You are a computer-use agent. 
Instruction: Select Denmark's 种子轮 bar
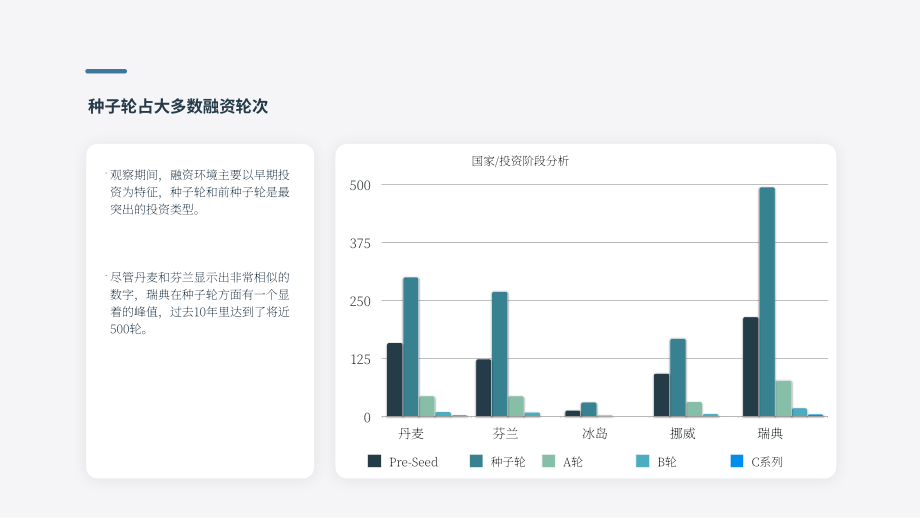[411, 347]
